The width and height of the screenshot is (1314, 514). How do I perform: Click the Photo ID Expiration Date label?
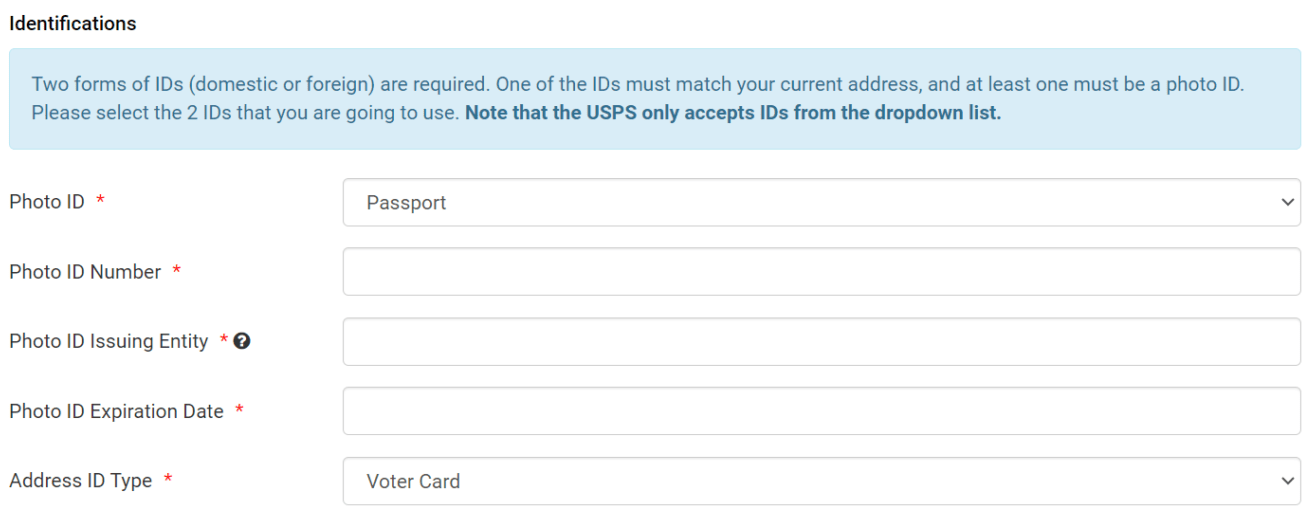point(116,411)
